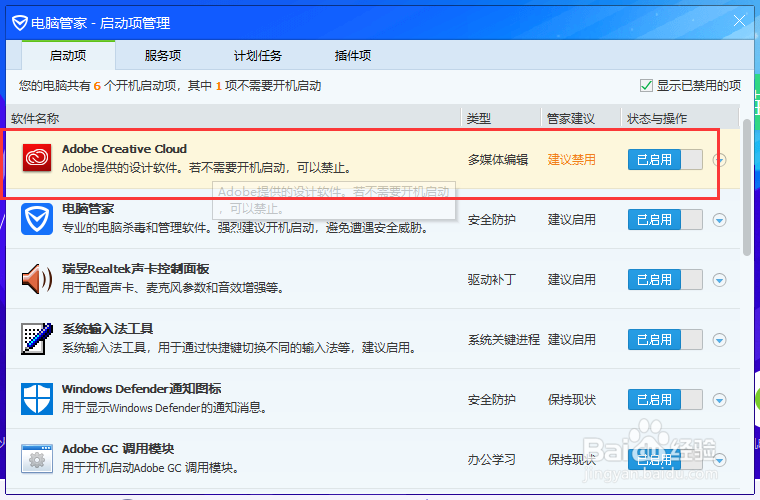760x500 pixels.
Task: Click the 电脑管家 shield icon in list
Action: 37,219
